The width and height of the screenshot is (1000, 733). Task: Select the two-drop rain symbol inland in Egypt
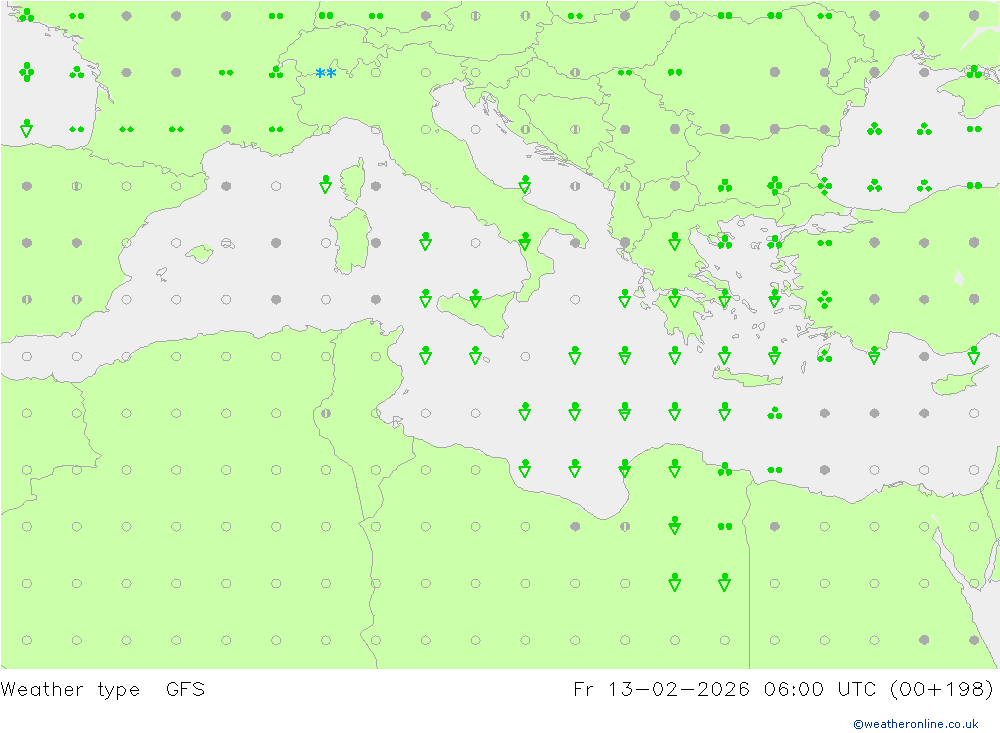[725, 526]
